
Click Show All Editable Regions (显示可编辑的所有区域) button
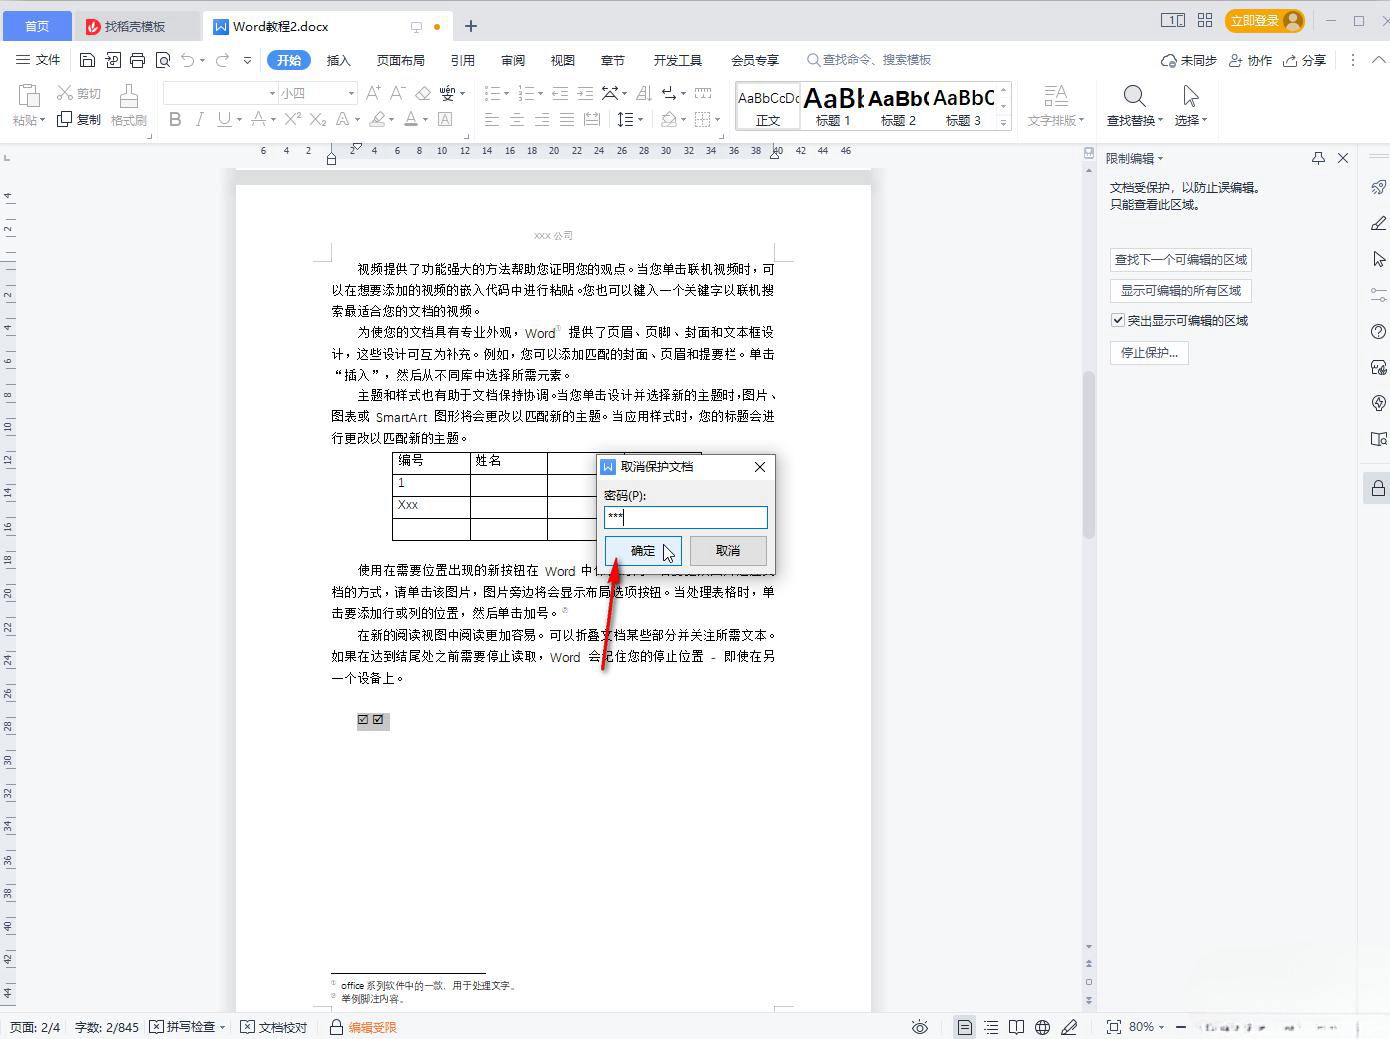pyautogui.click(x=1181, y=291)
